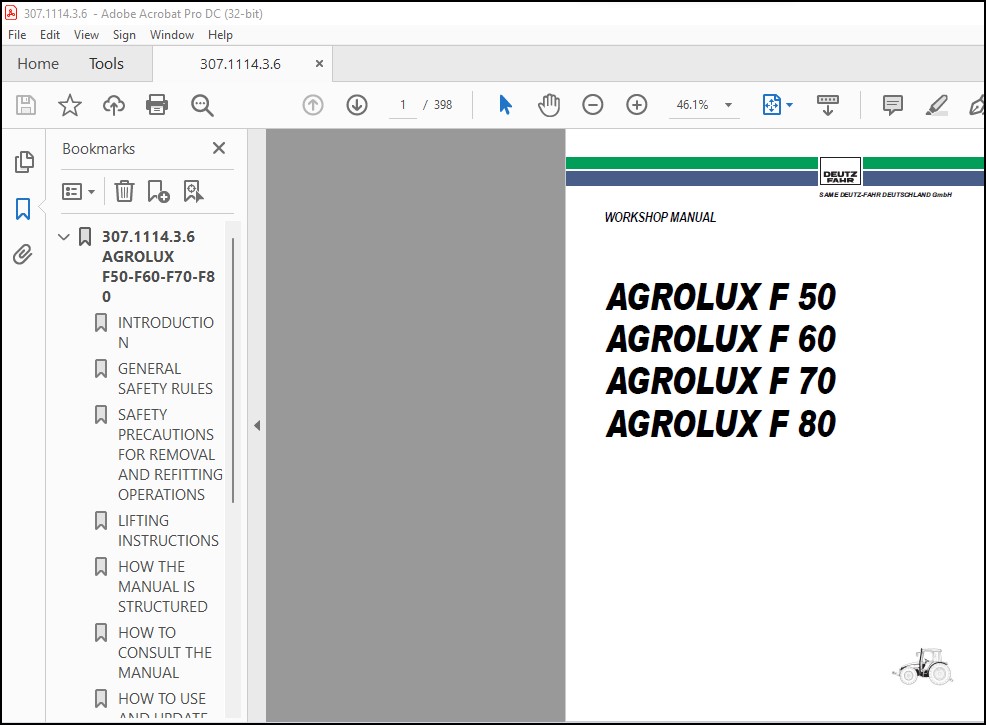986x725 pixels.
Task: Open the find text magnifier tool
Action: [x=202, y=106]
